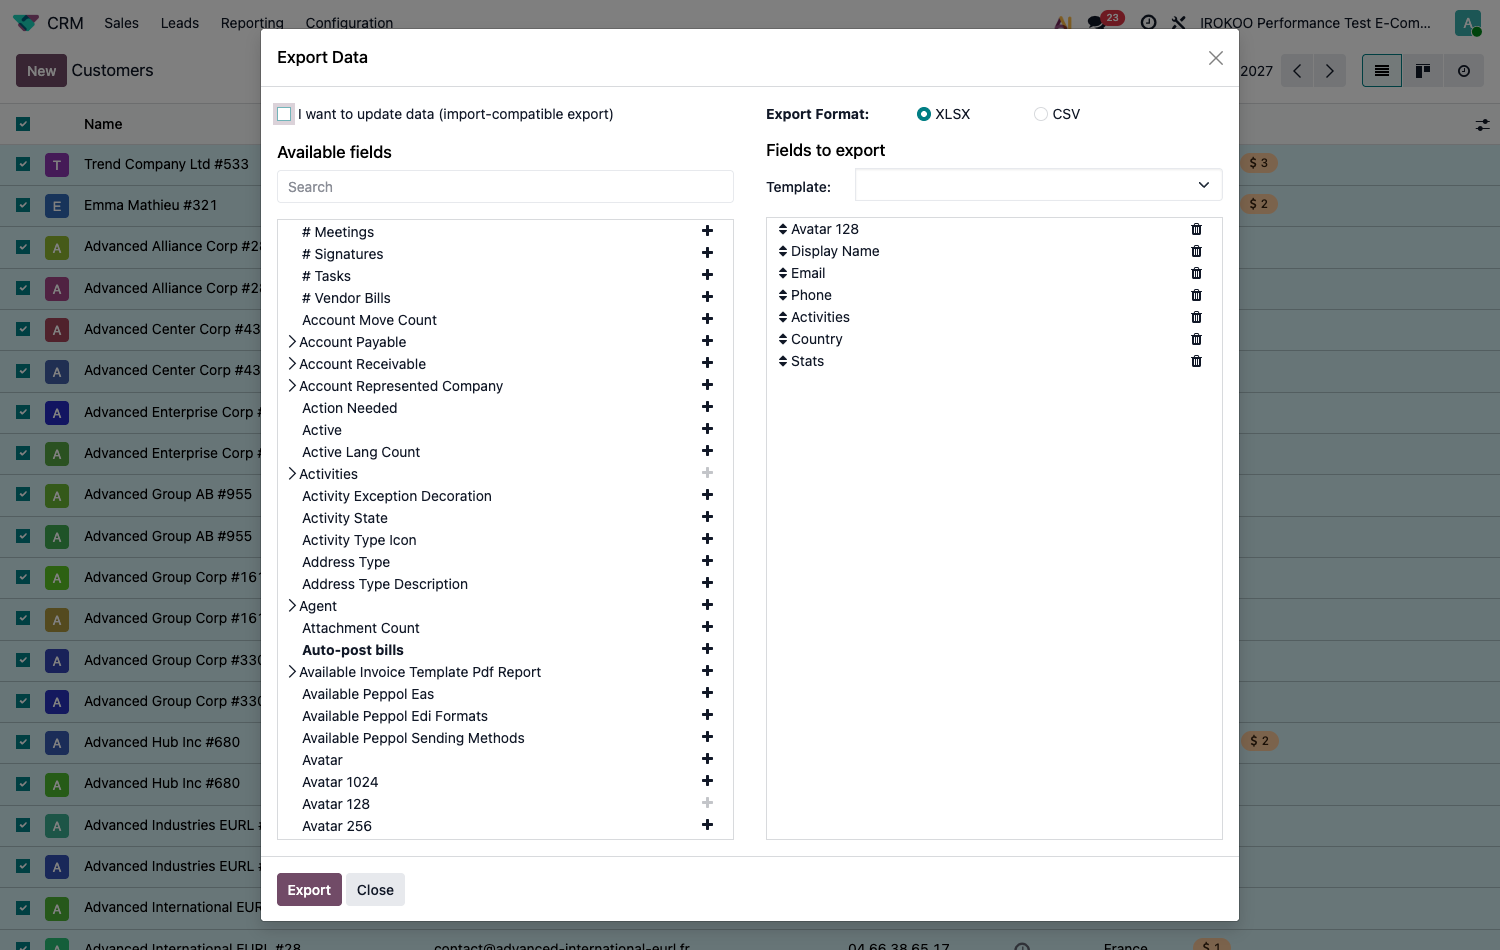Image resolution: width=1500 pixels, height=950 pixels.
Task: Uncheck the Trend Company Ltd #533 row
Action: (23, 164)
